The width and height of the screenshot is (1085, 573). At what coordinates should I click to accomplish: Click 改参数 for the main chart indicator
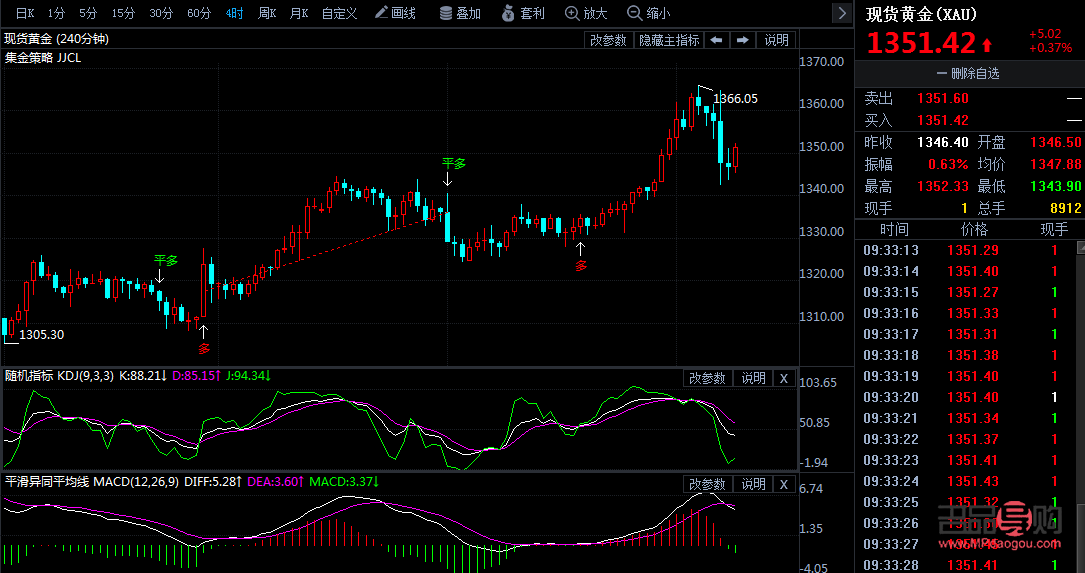coord(608,40)
